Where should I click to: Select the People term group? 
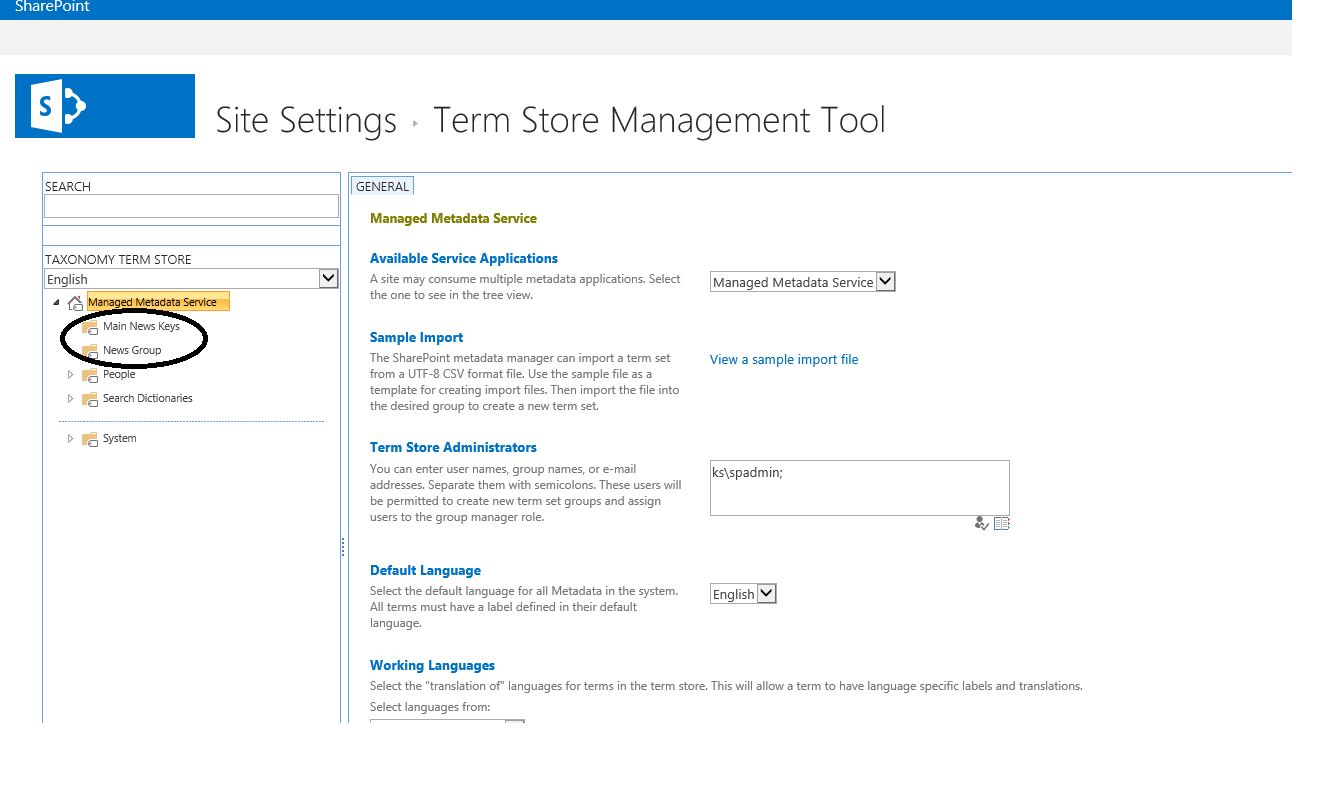(x=119, y=375)
